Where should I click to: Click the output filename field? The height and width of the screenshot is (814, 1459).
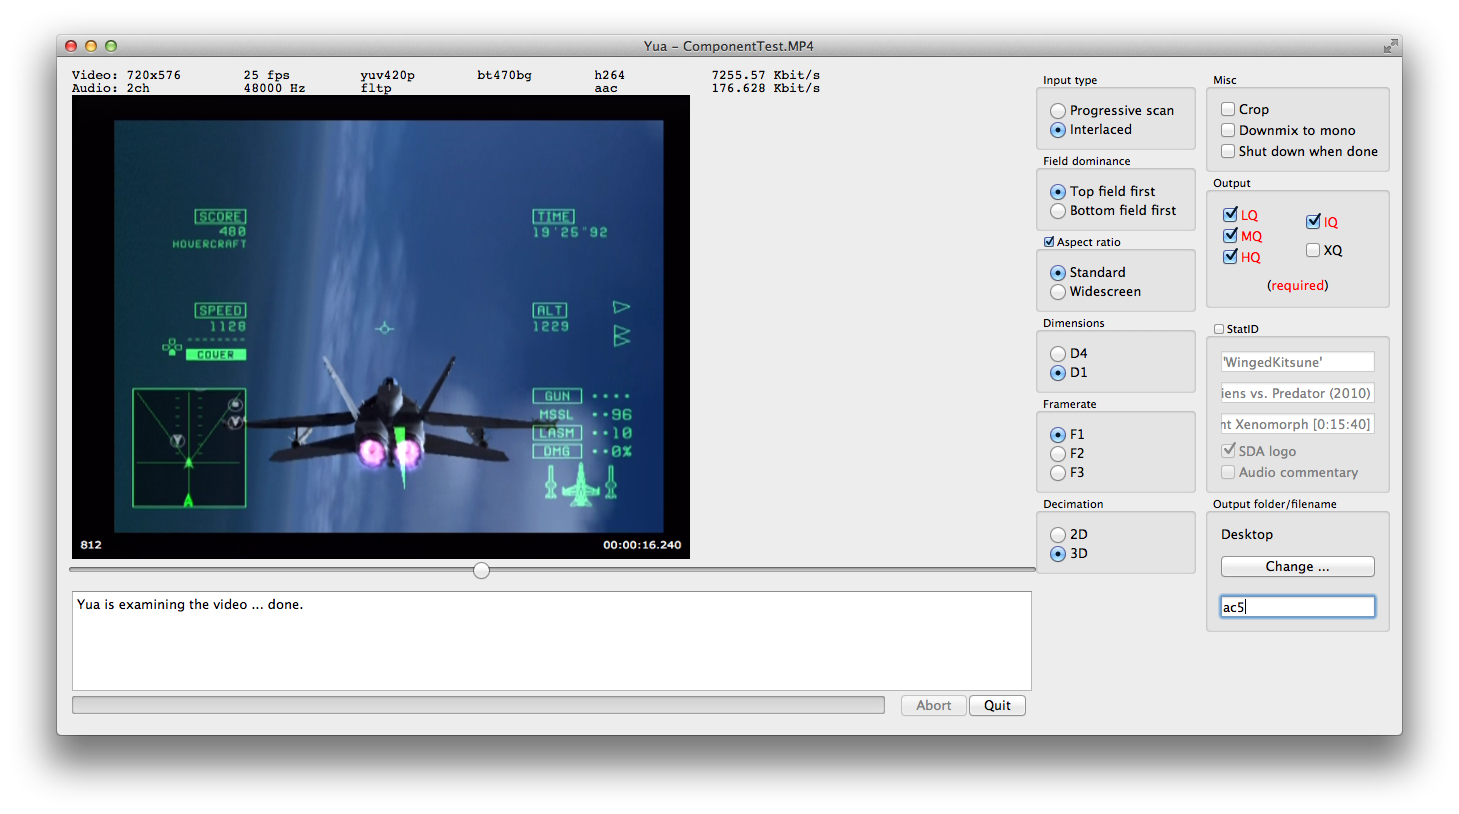pyautogui.click(x=1297, y=607)
